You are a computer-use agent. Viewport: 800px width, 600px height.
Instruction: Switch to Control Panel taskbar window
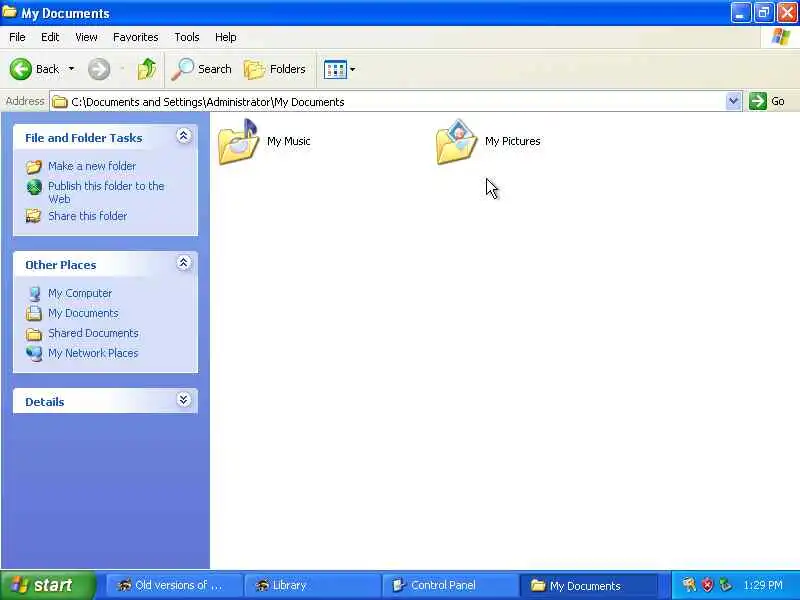click(x=450, y=585)
